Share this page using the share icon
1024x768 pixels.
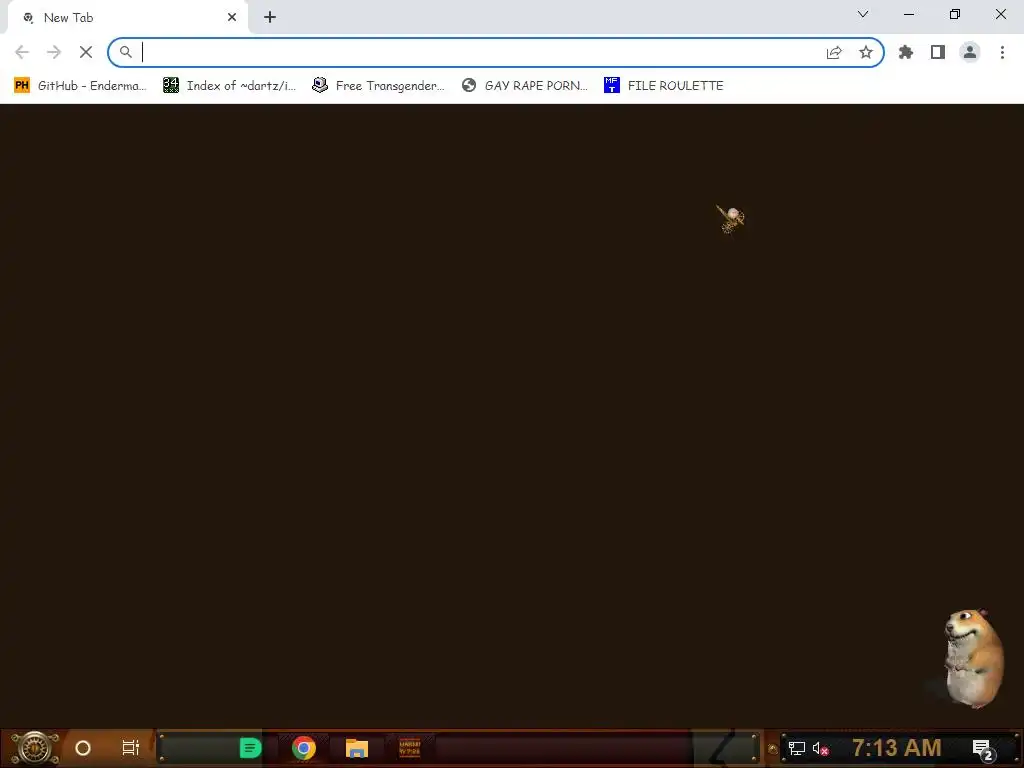pyautogui.click(x=834, y=52)
